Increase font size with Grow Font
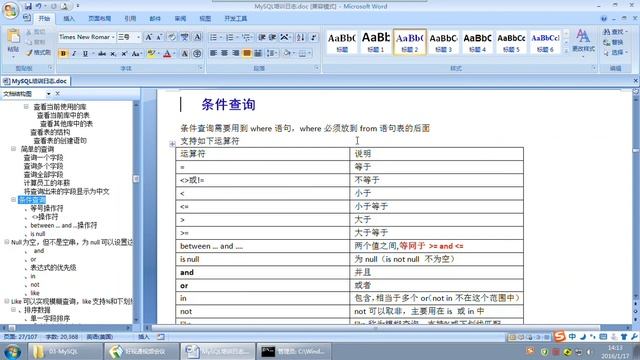Viewport: 640px width, 360px height. [x=149, y=37]
